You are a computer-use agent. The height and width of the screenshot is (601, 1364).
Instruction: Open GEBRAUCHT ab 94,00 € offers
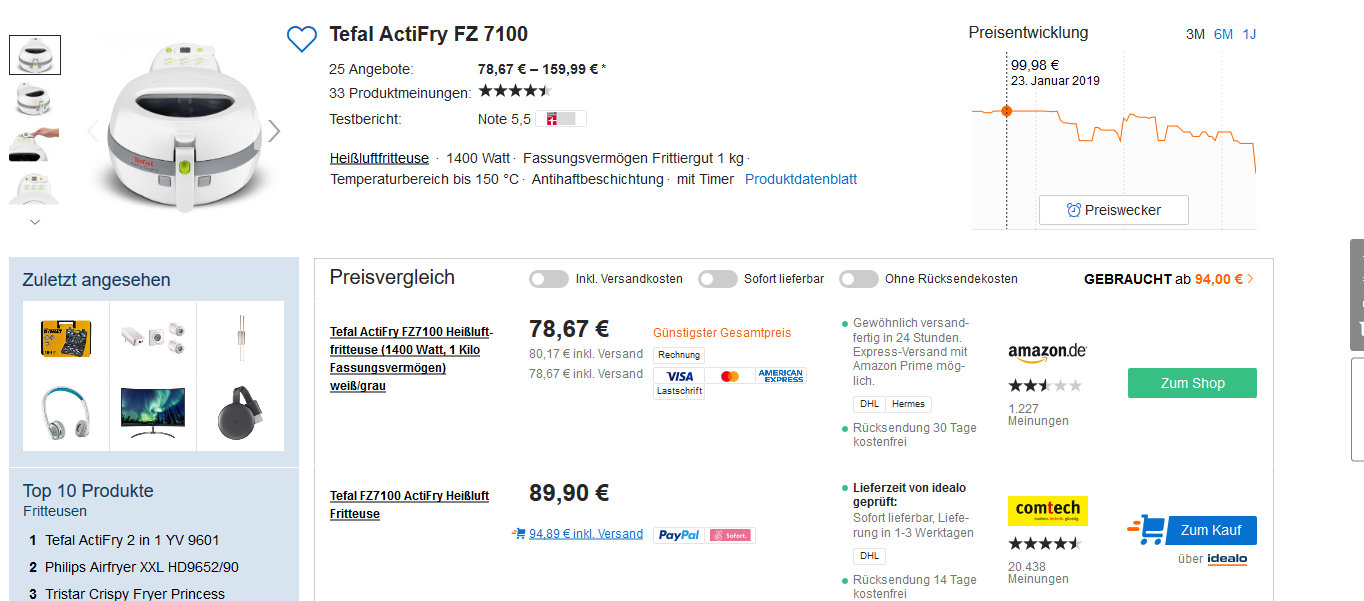[1168, 279]
